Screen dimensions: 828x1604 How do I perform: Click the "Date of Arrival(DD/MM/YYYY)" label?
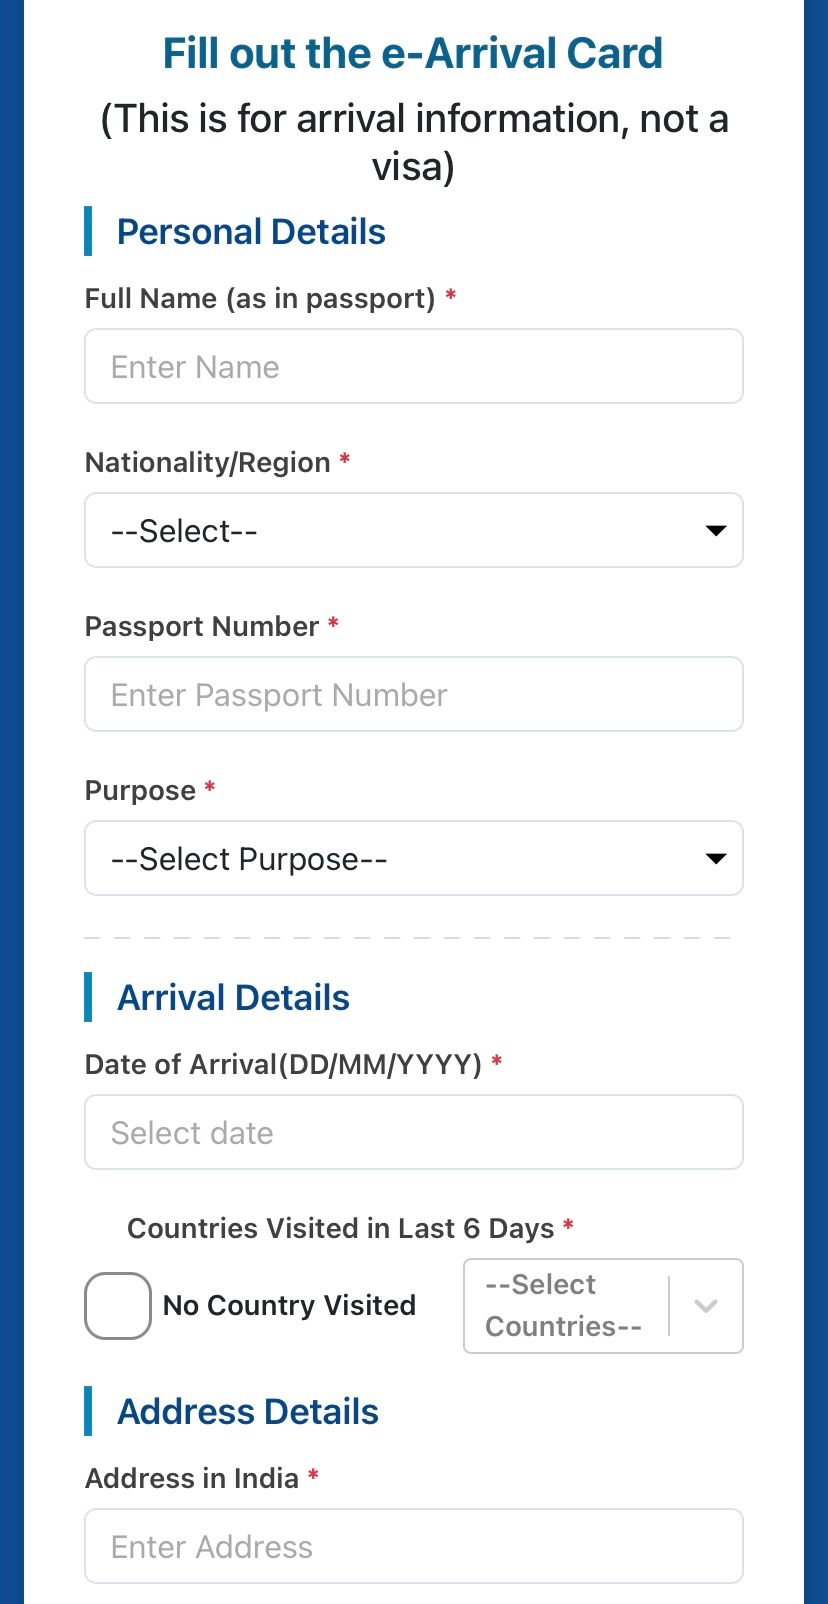point(283,1065)
